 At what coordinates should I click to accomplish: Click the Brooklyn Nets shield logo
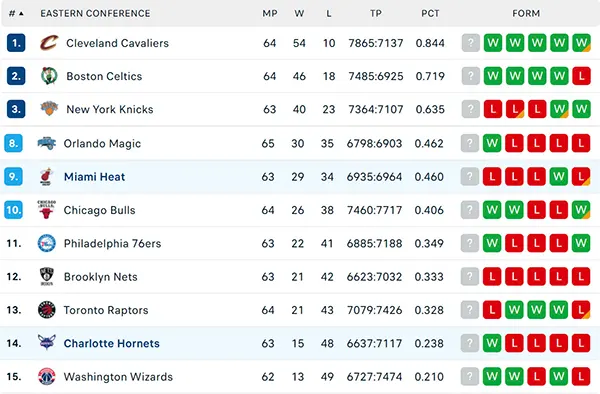click(x=47, y=277)
